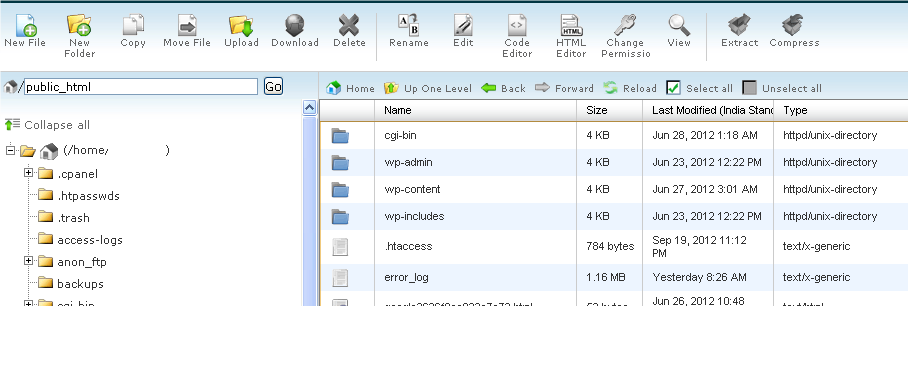Select the .cpanel tree folder label
Viewport: 908px width, 384px height.
point(78,174)
